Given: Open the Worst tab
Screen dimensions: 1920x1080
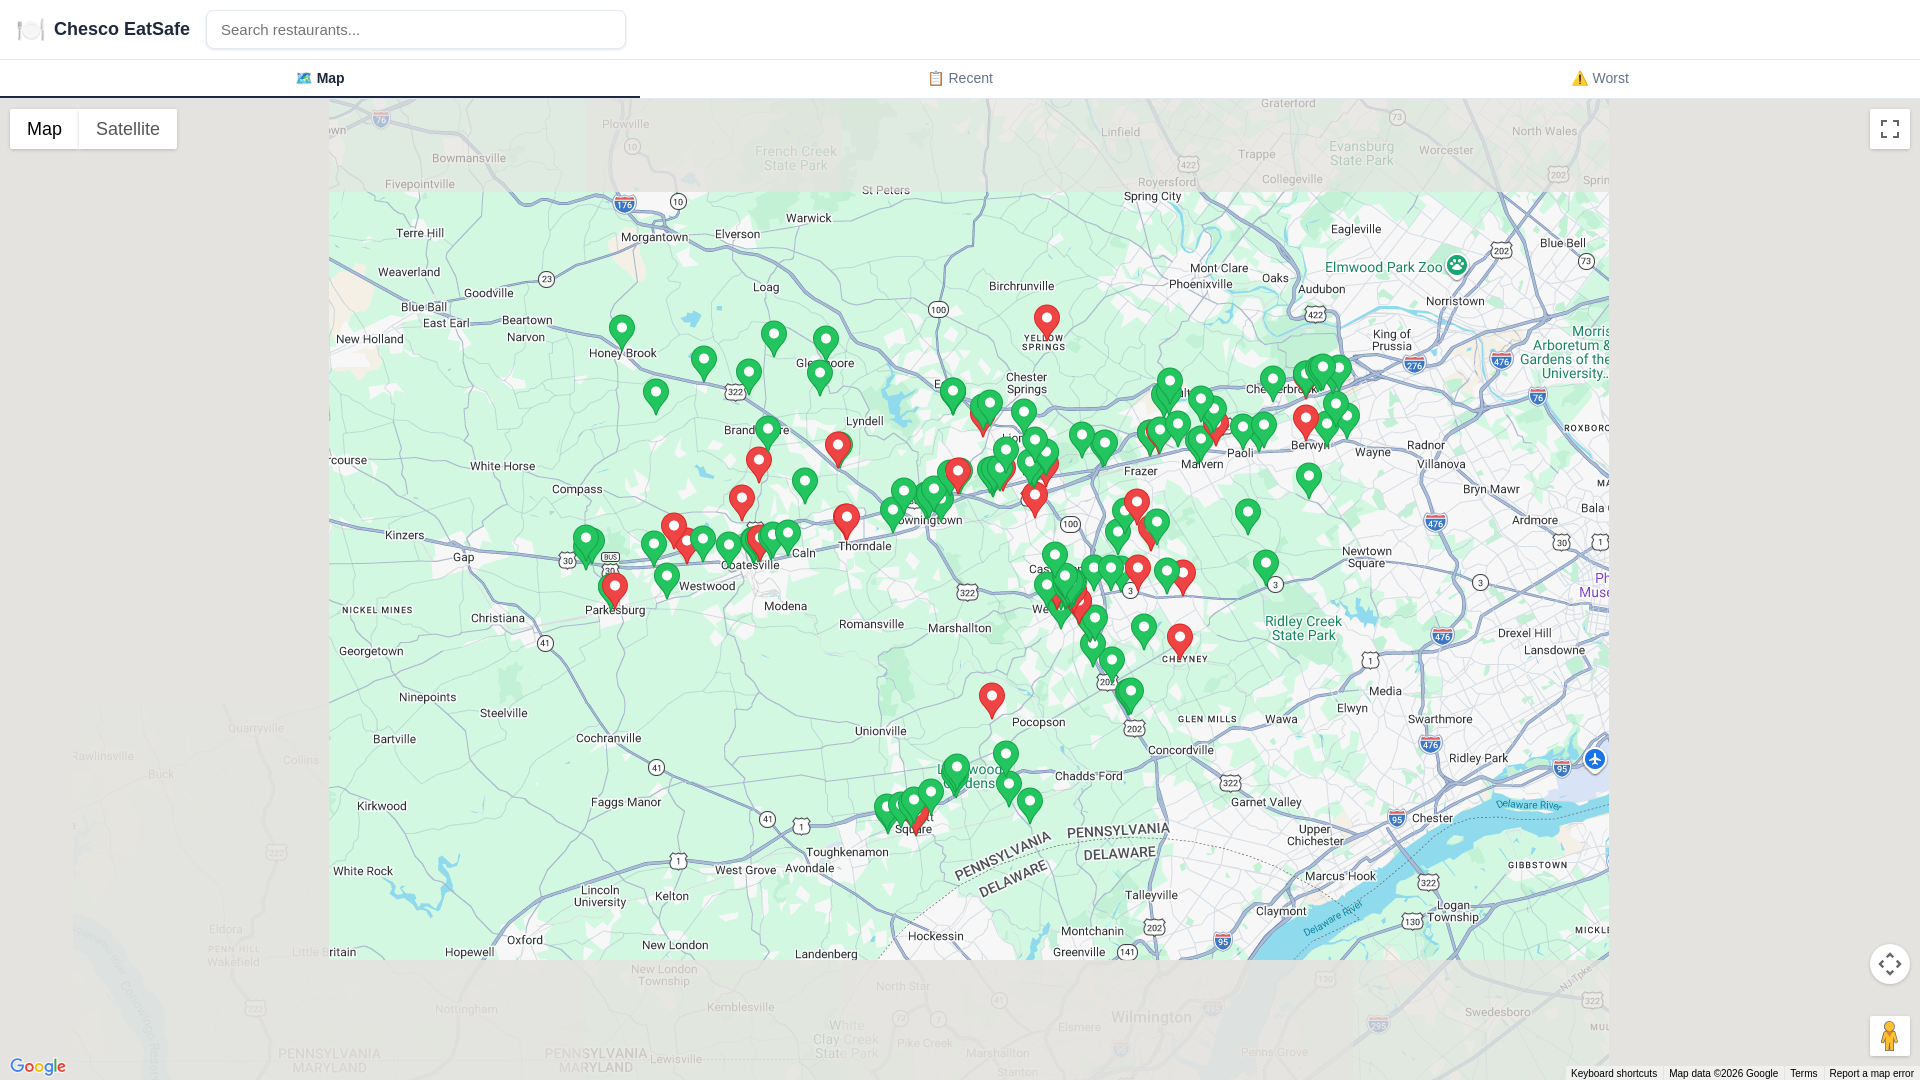Looking at the screenshot, I should 1600,78.
